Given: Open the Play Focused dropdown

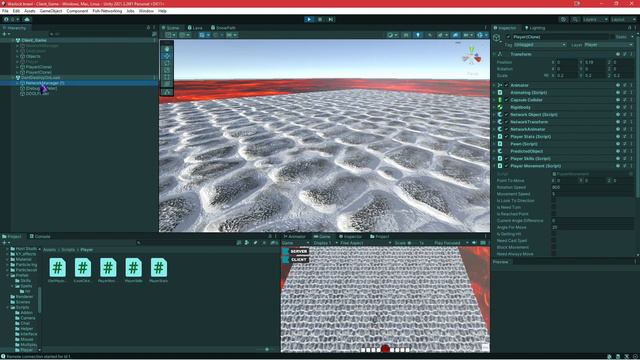Looking at the screenshot, I should pyautogui.click(x=450, y=243).
